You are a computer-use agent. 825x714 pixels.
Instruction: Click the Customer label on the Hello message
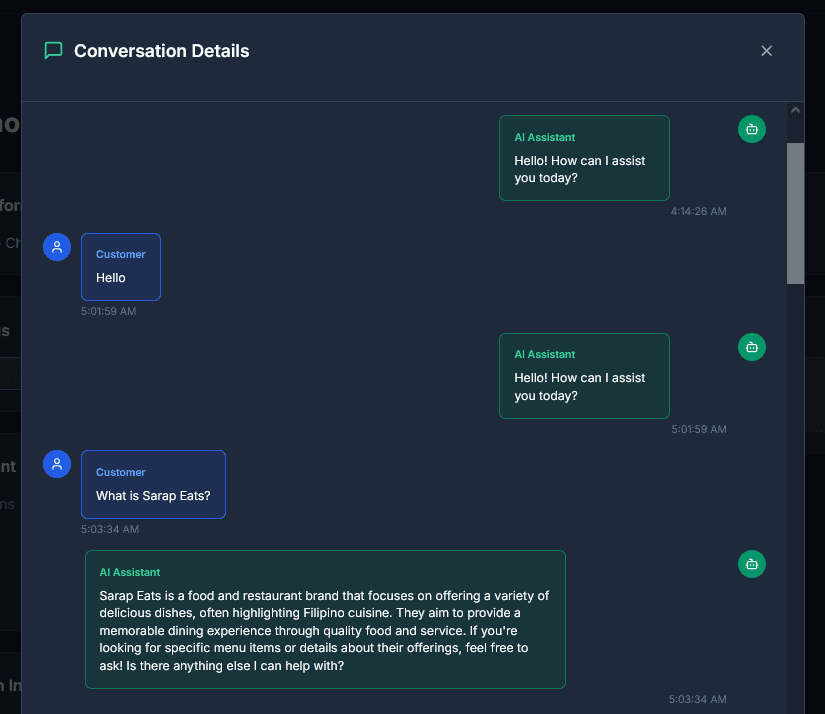120,254
